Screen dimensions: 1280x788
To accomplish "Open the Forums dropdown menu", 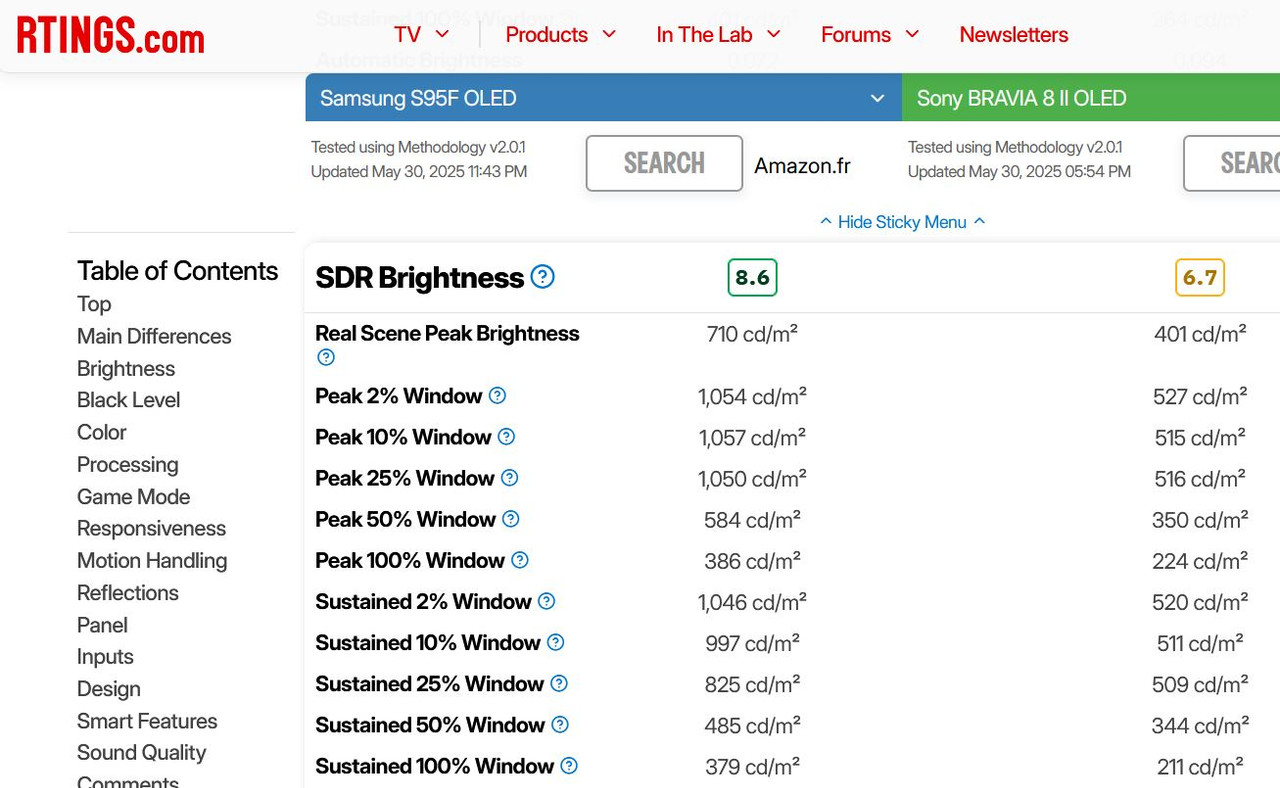I will [x=870, y=34].
